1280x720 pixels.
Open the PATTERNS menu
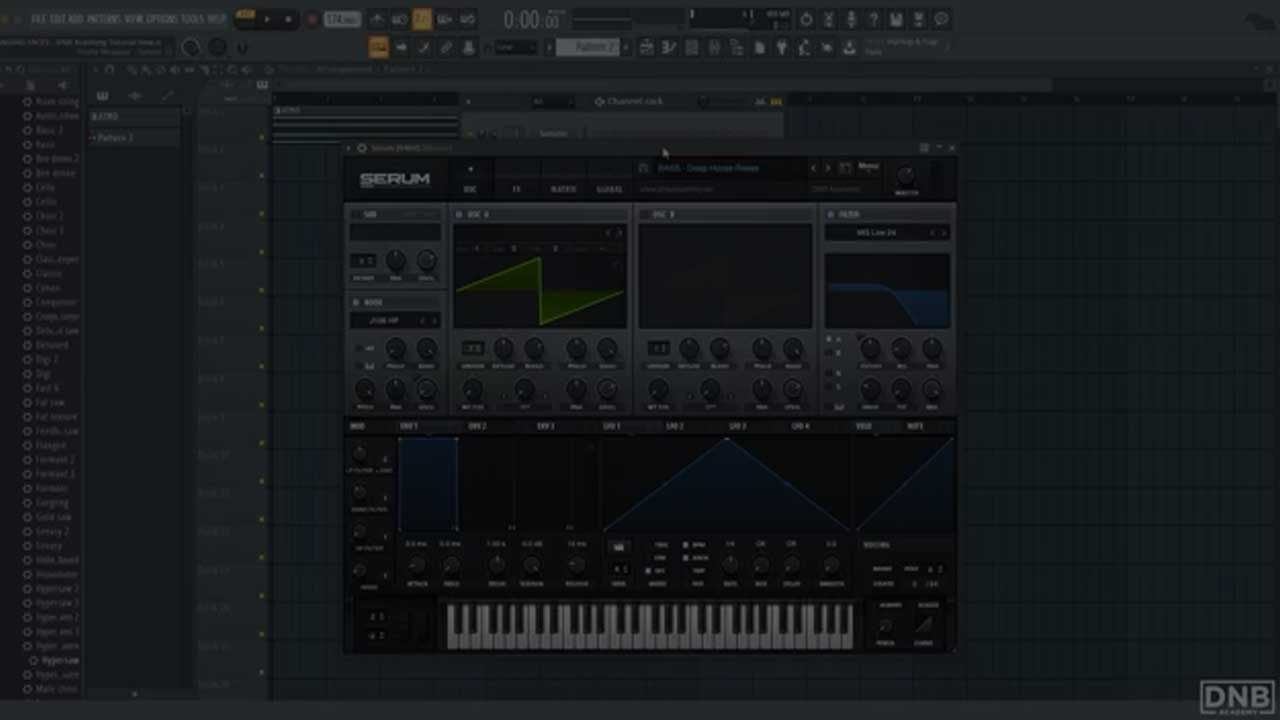tap(104, 19)
